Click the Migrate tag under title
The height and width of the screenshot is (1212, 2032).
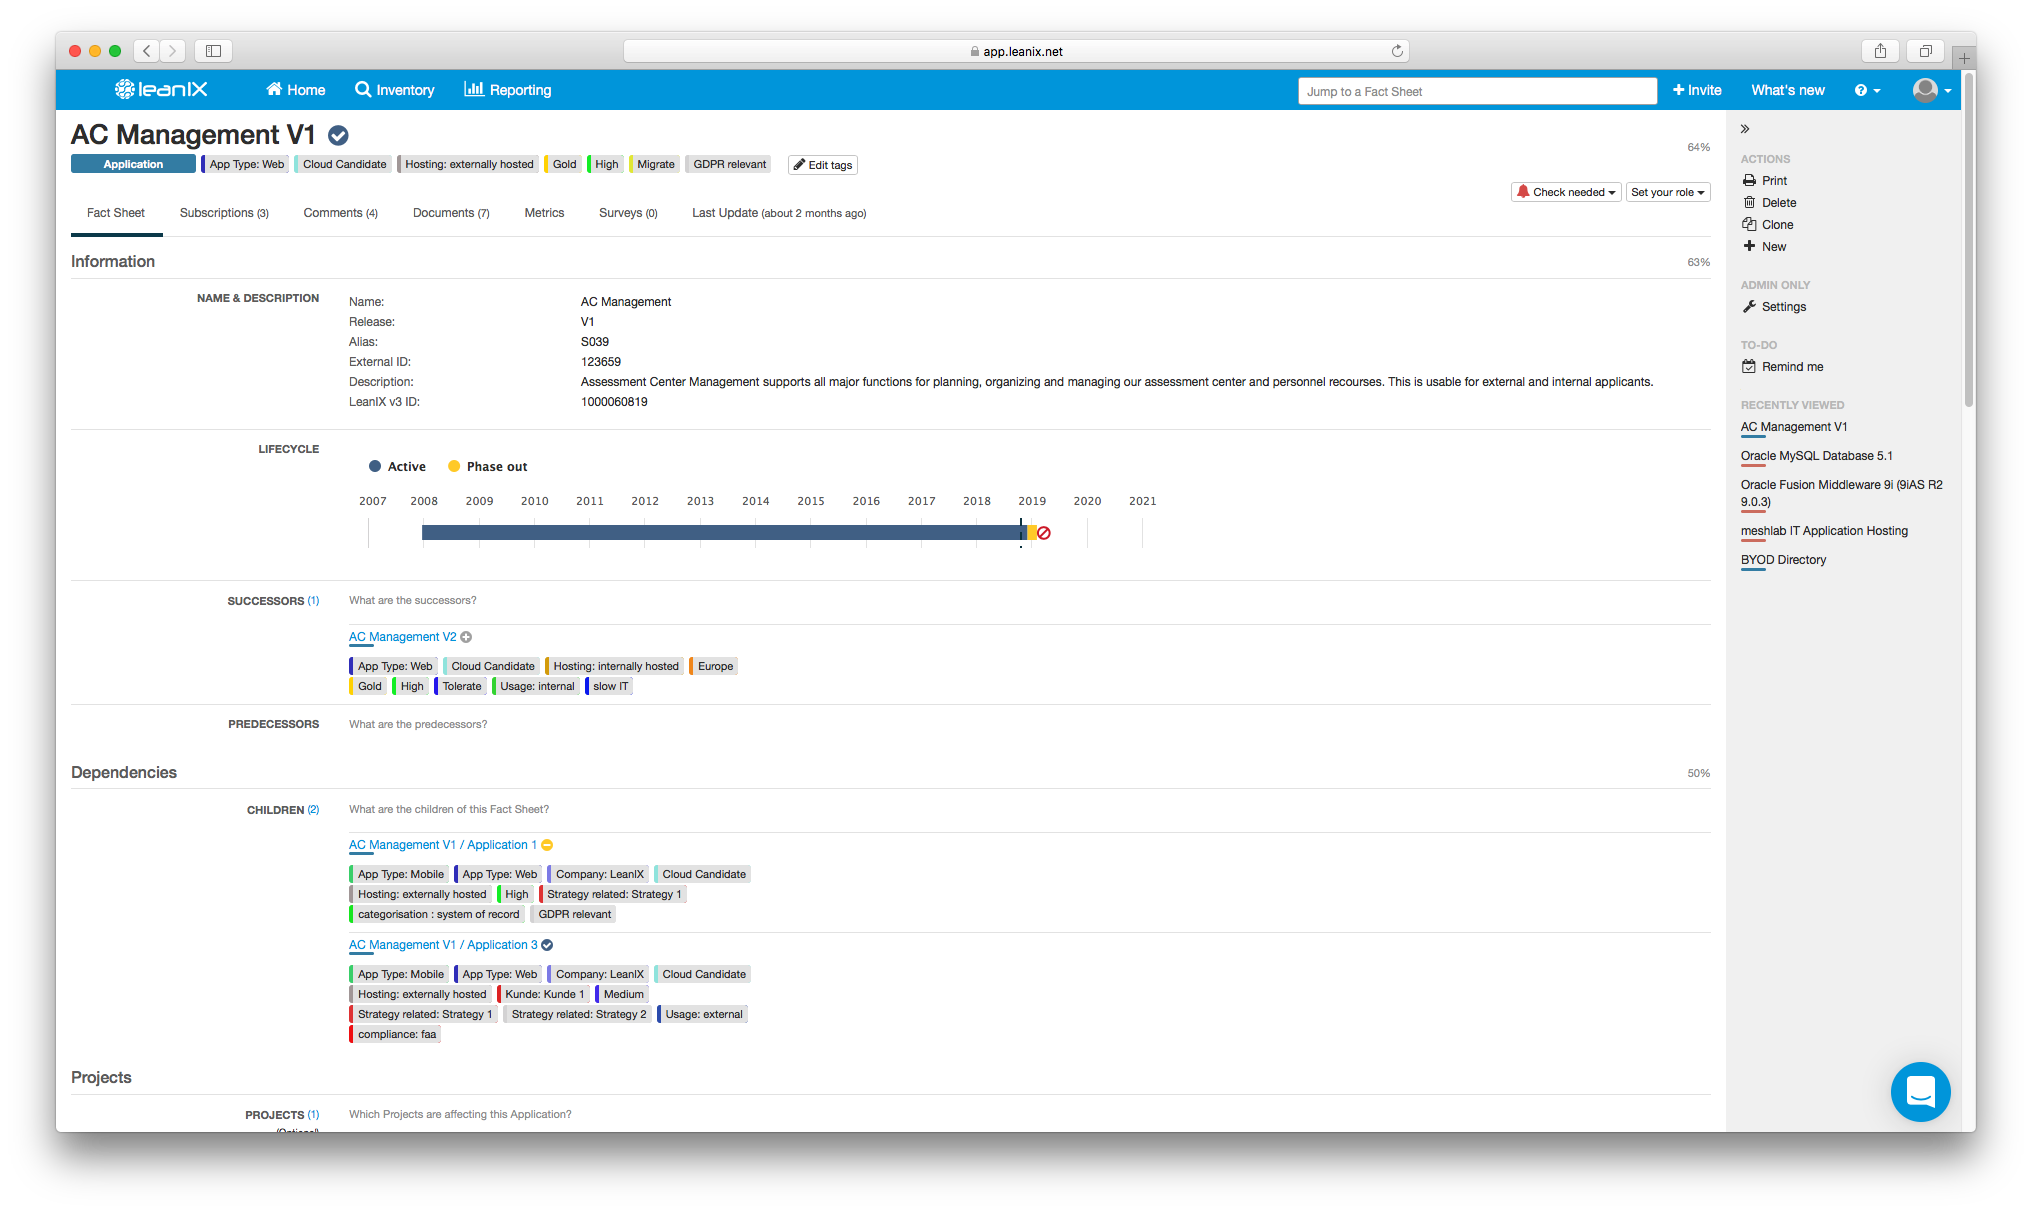tap(655, 165)
